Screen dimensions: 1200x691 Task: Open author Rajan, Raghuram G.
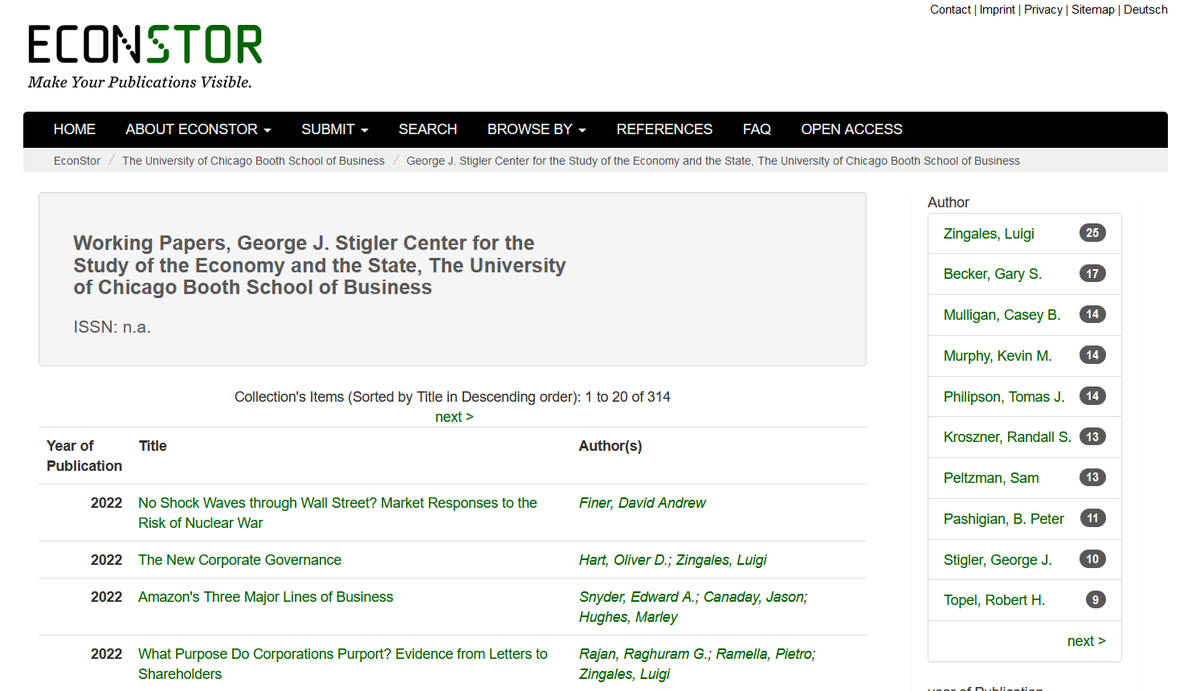(645, 654)
